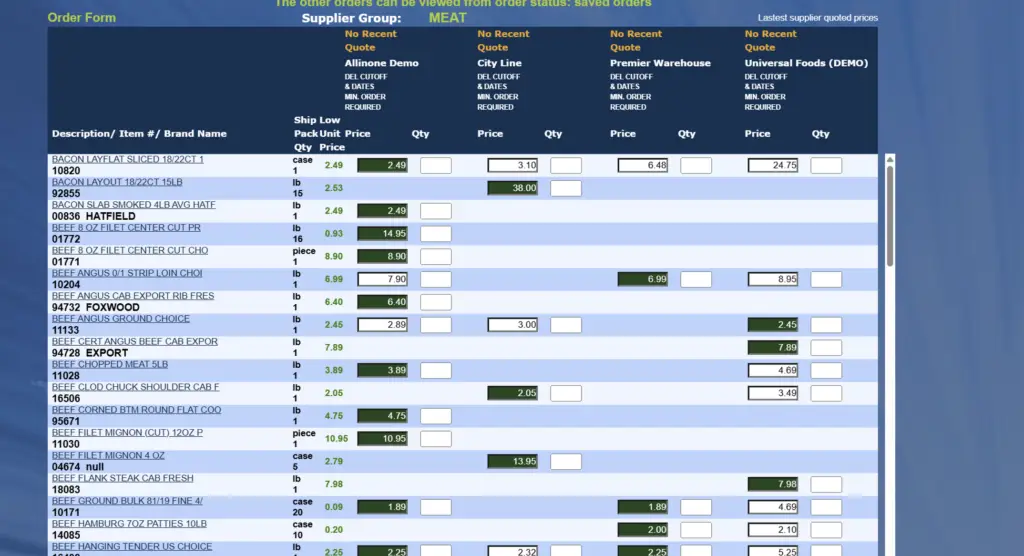Open the BEEF CORNED BTM ROUND FLAT link
Image resolution: width=1024 pixels, height=556 pixels.
click(x=136, y=410)
